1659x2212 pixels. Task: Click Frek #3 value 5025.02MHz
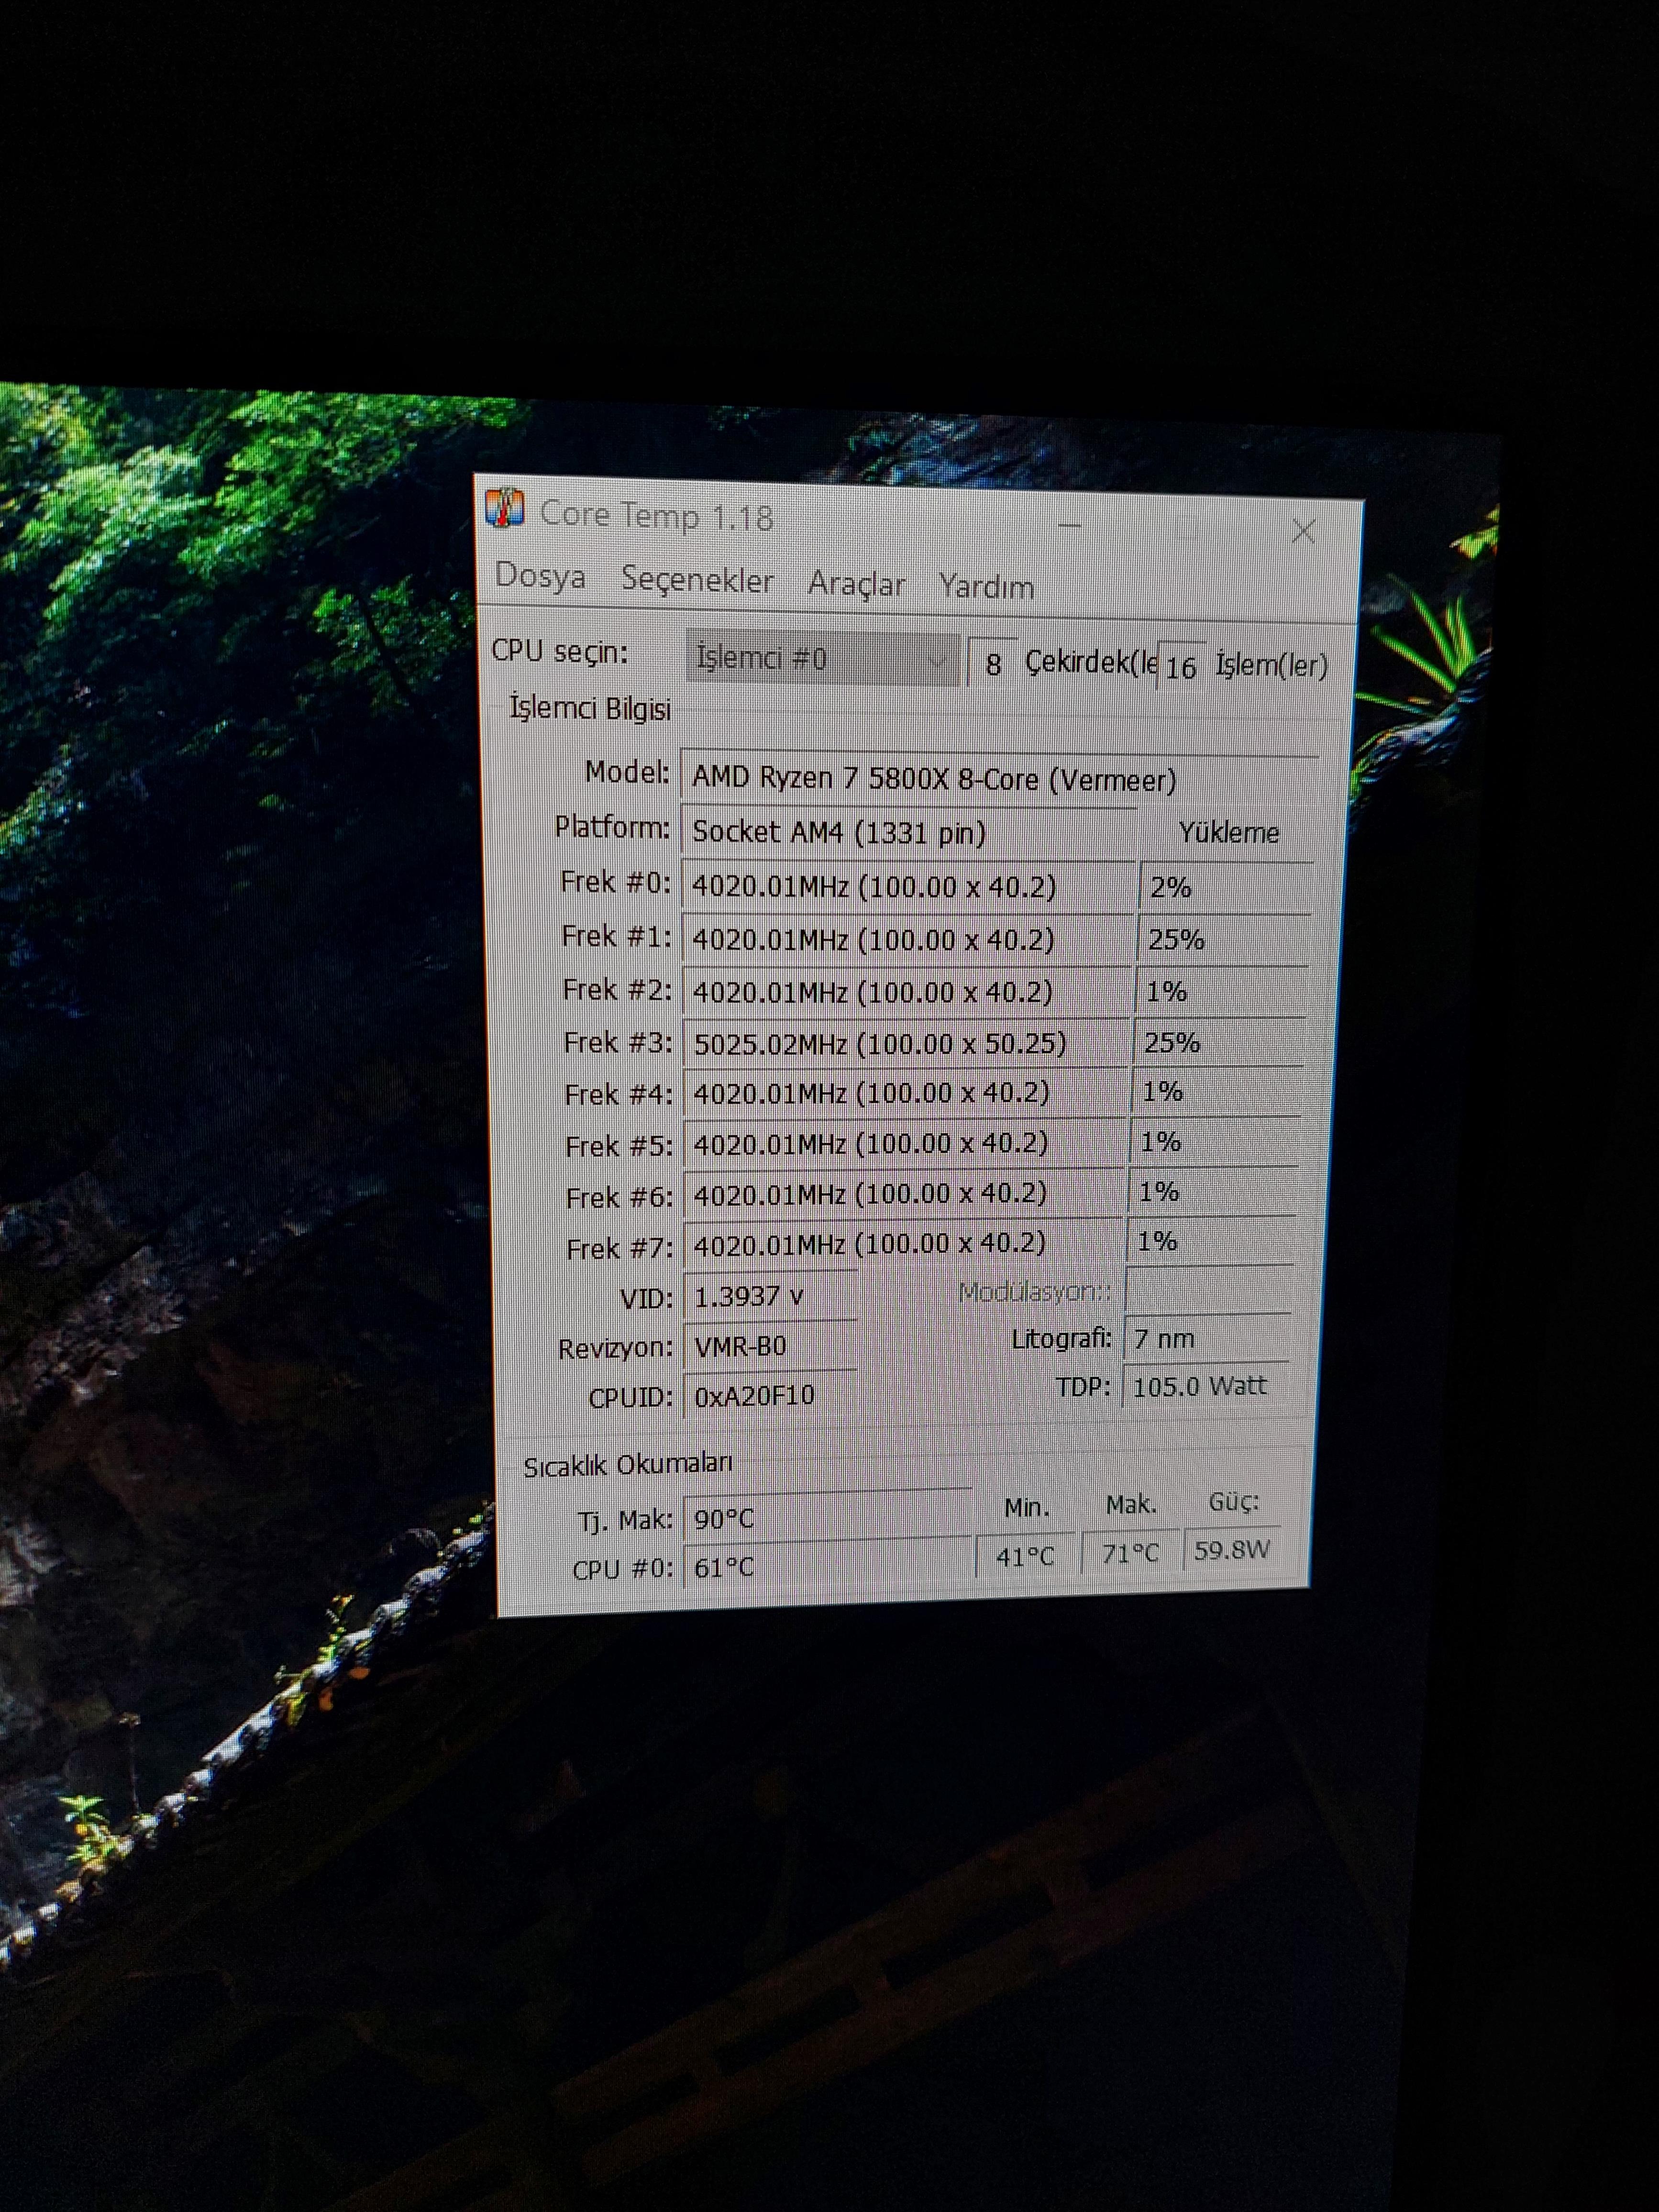coord(906,1043)
